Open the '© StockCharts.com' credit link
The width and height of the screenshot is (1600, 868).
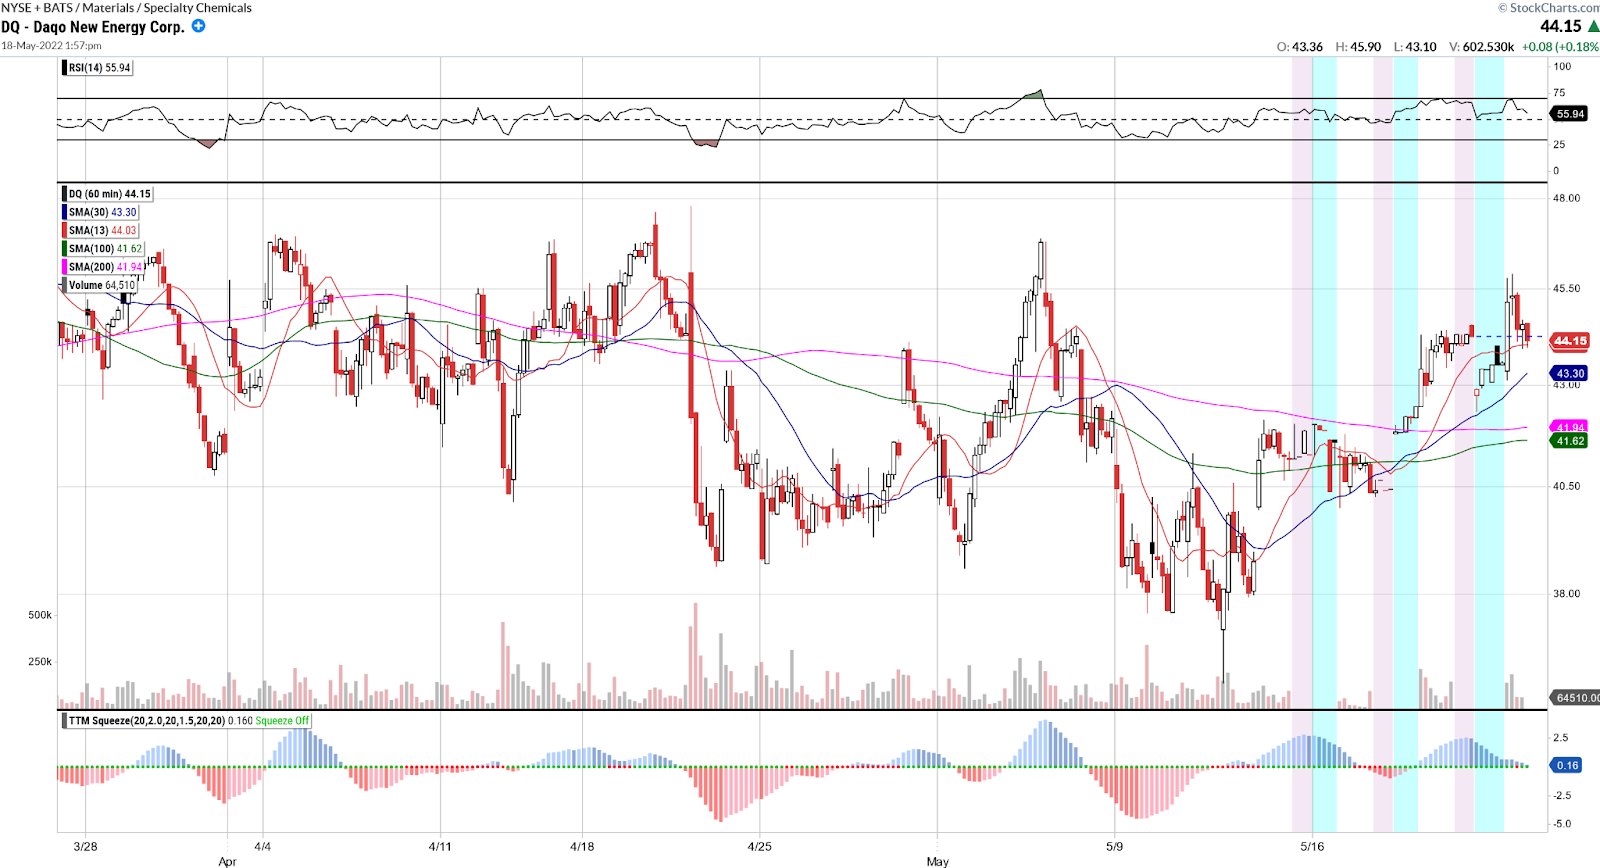click(1549, 8)
